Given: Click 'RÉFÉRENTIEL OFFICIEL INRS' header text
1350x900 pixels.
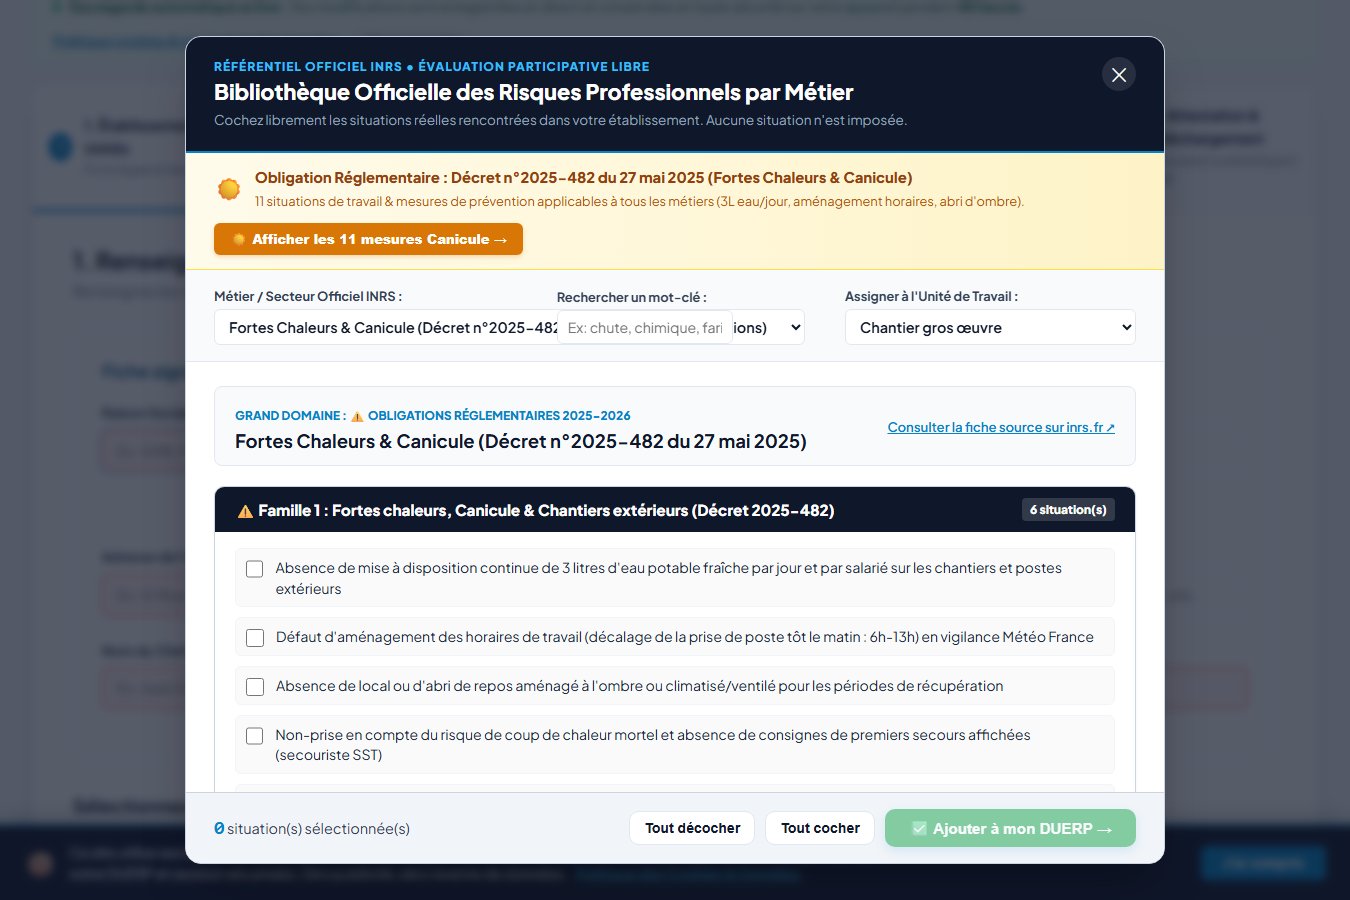Looking at the screenshot, I should (308, 67).
